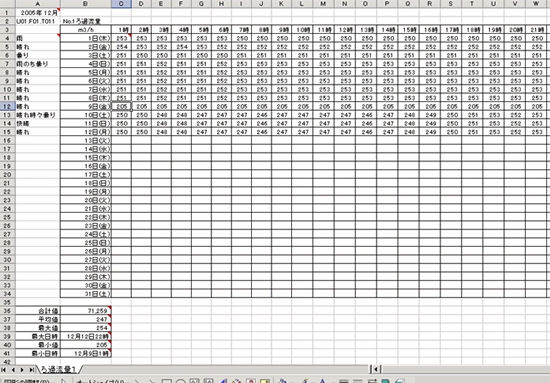Select row 12 header
The height and width of the screenshot is (383, 550).
coord(7,106)
